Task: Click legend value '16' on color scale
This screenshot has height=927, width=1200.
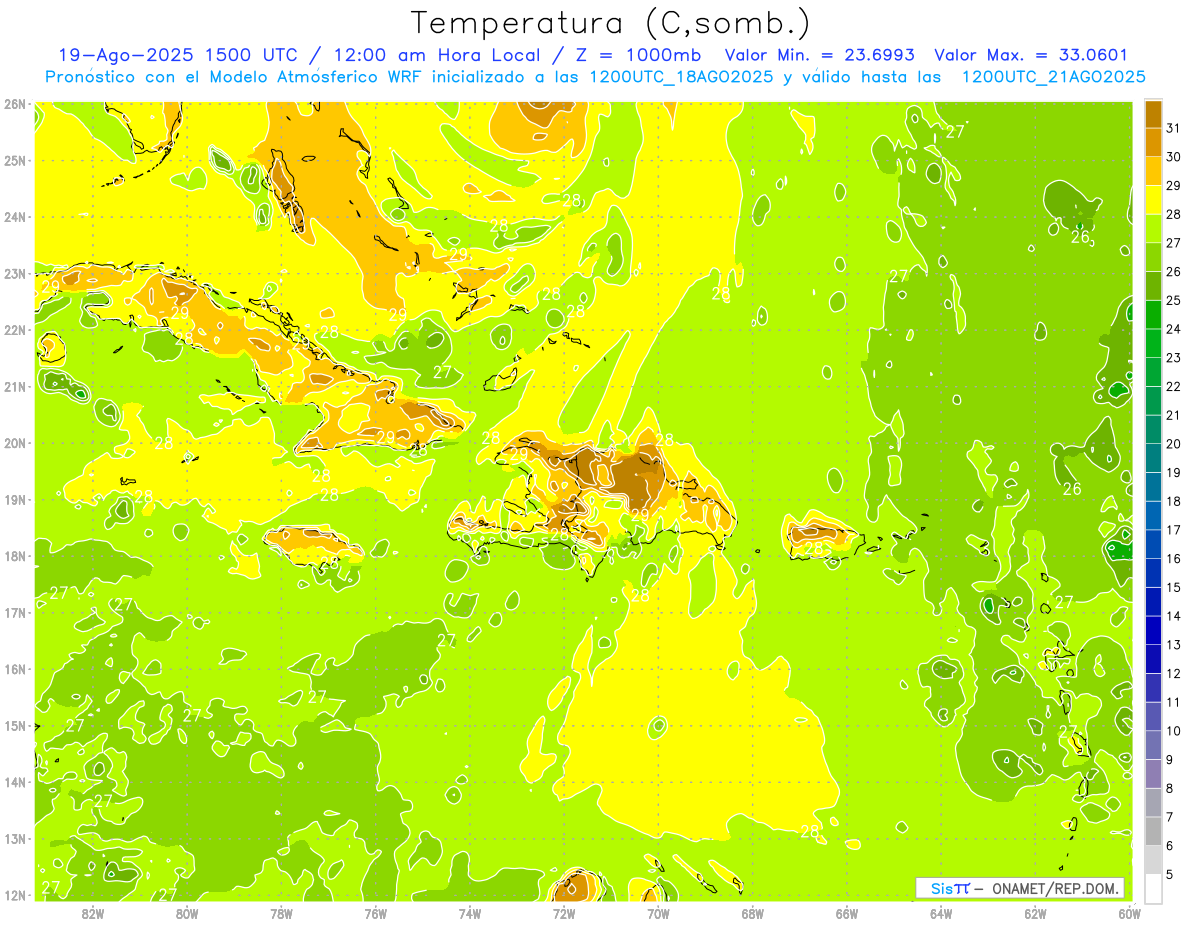Action: pos(1174,558)
